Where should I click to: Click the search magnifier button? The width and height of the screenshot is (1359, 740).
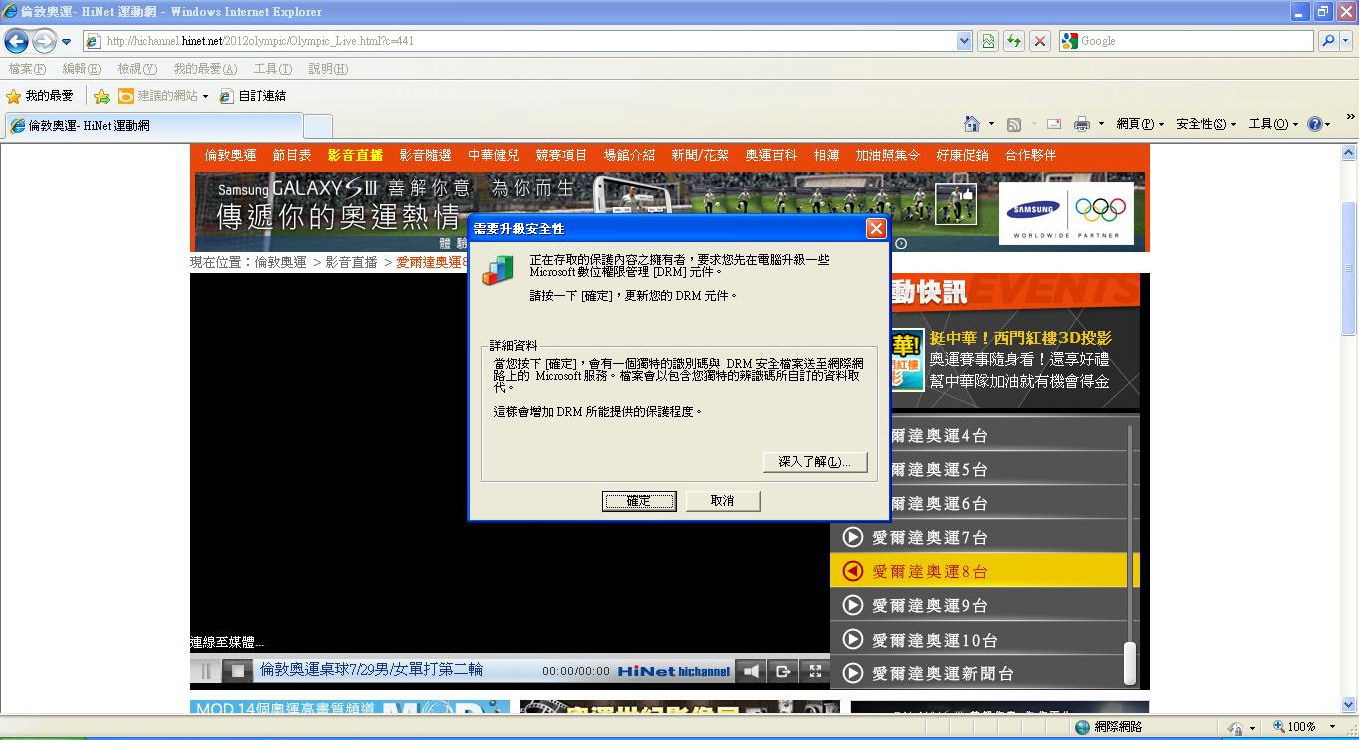tap(1326, 41)
